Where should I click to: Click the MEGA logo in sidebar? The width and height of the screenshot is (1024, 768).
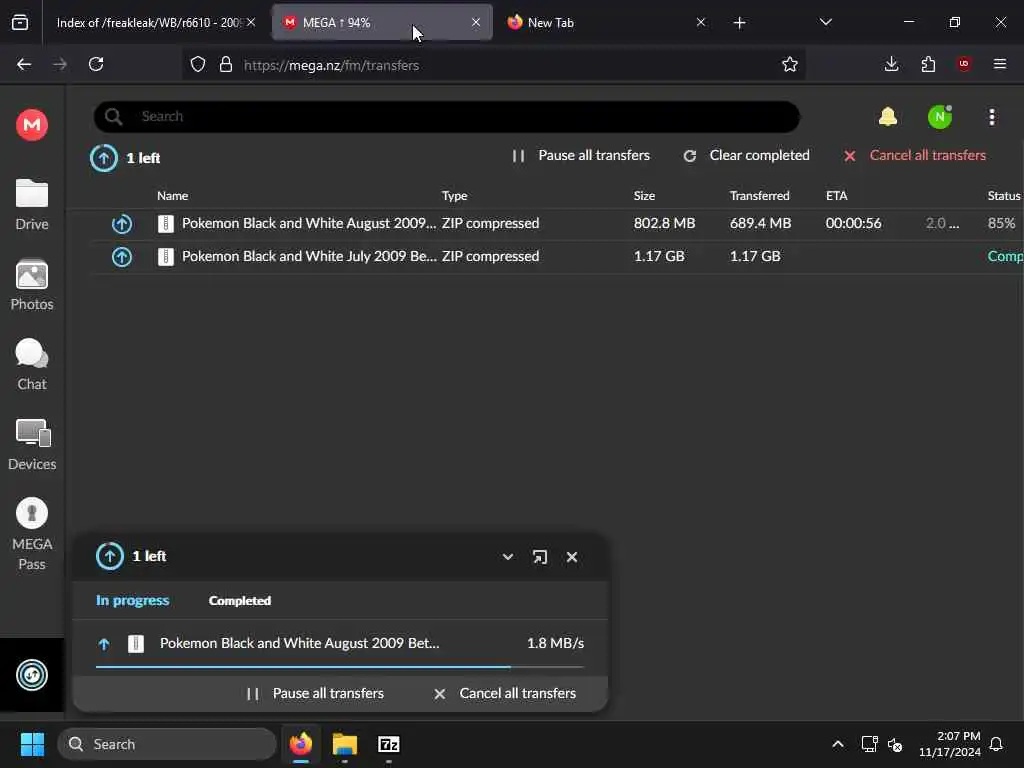(31, 125)
